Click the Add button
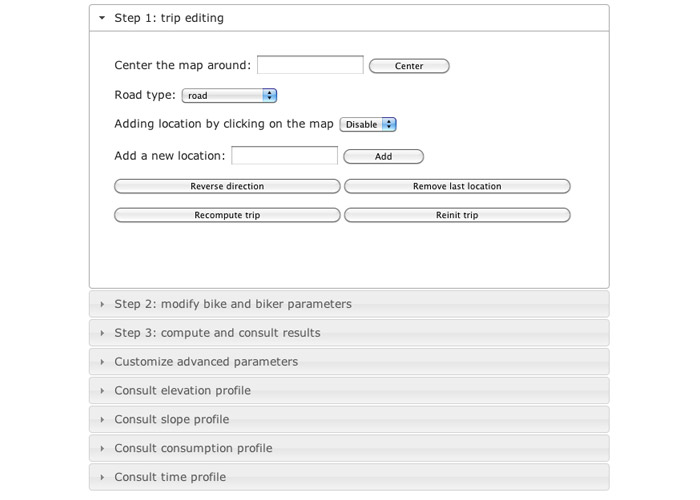The image size is (700, 500). [x=383, y=156]
